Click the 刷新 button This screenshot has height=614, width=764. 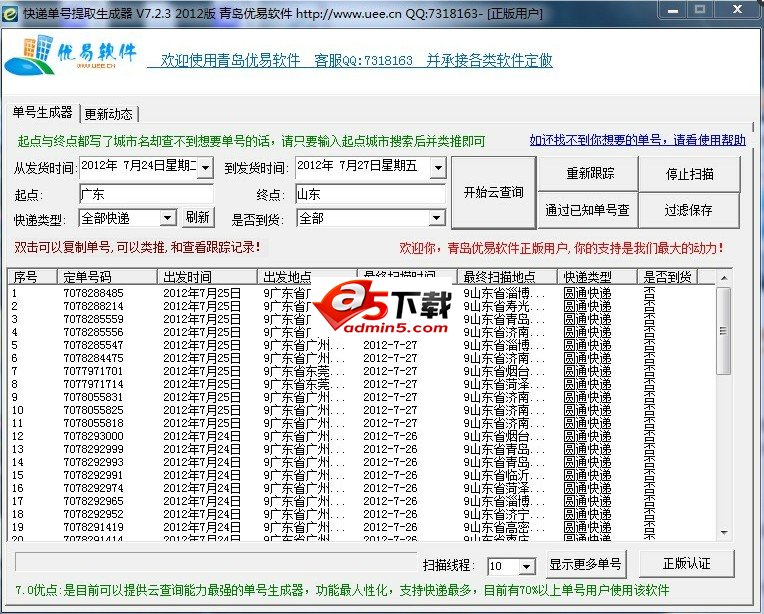point(197,217)
